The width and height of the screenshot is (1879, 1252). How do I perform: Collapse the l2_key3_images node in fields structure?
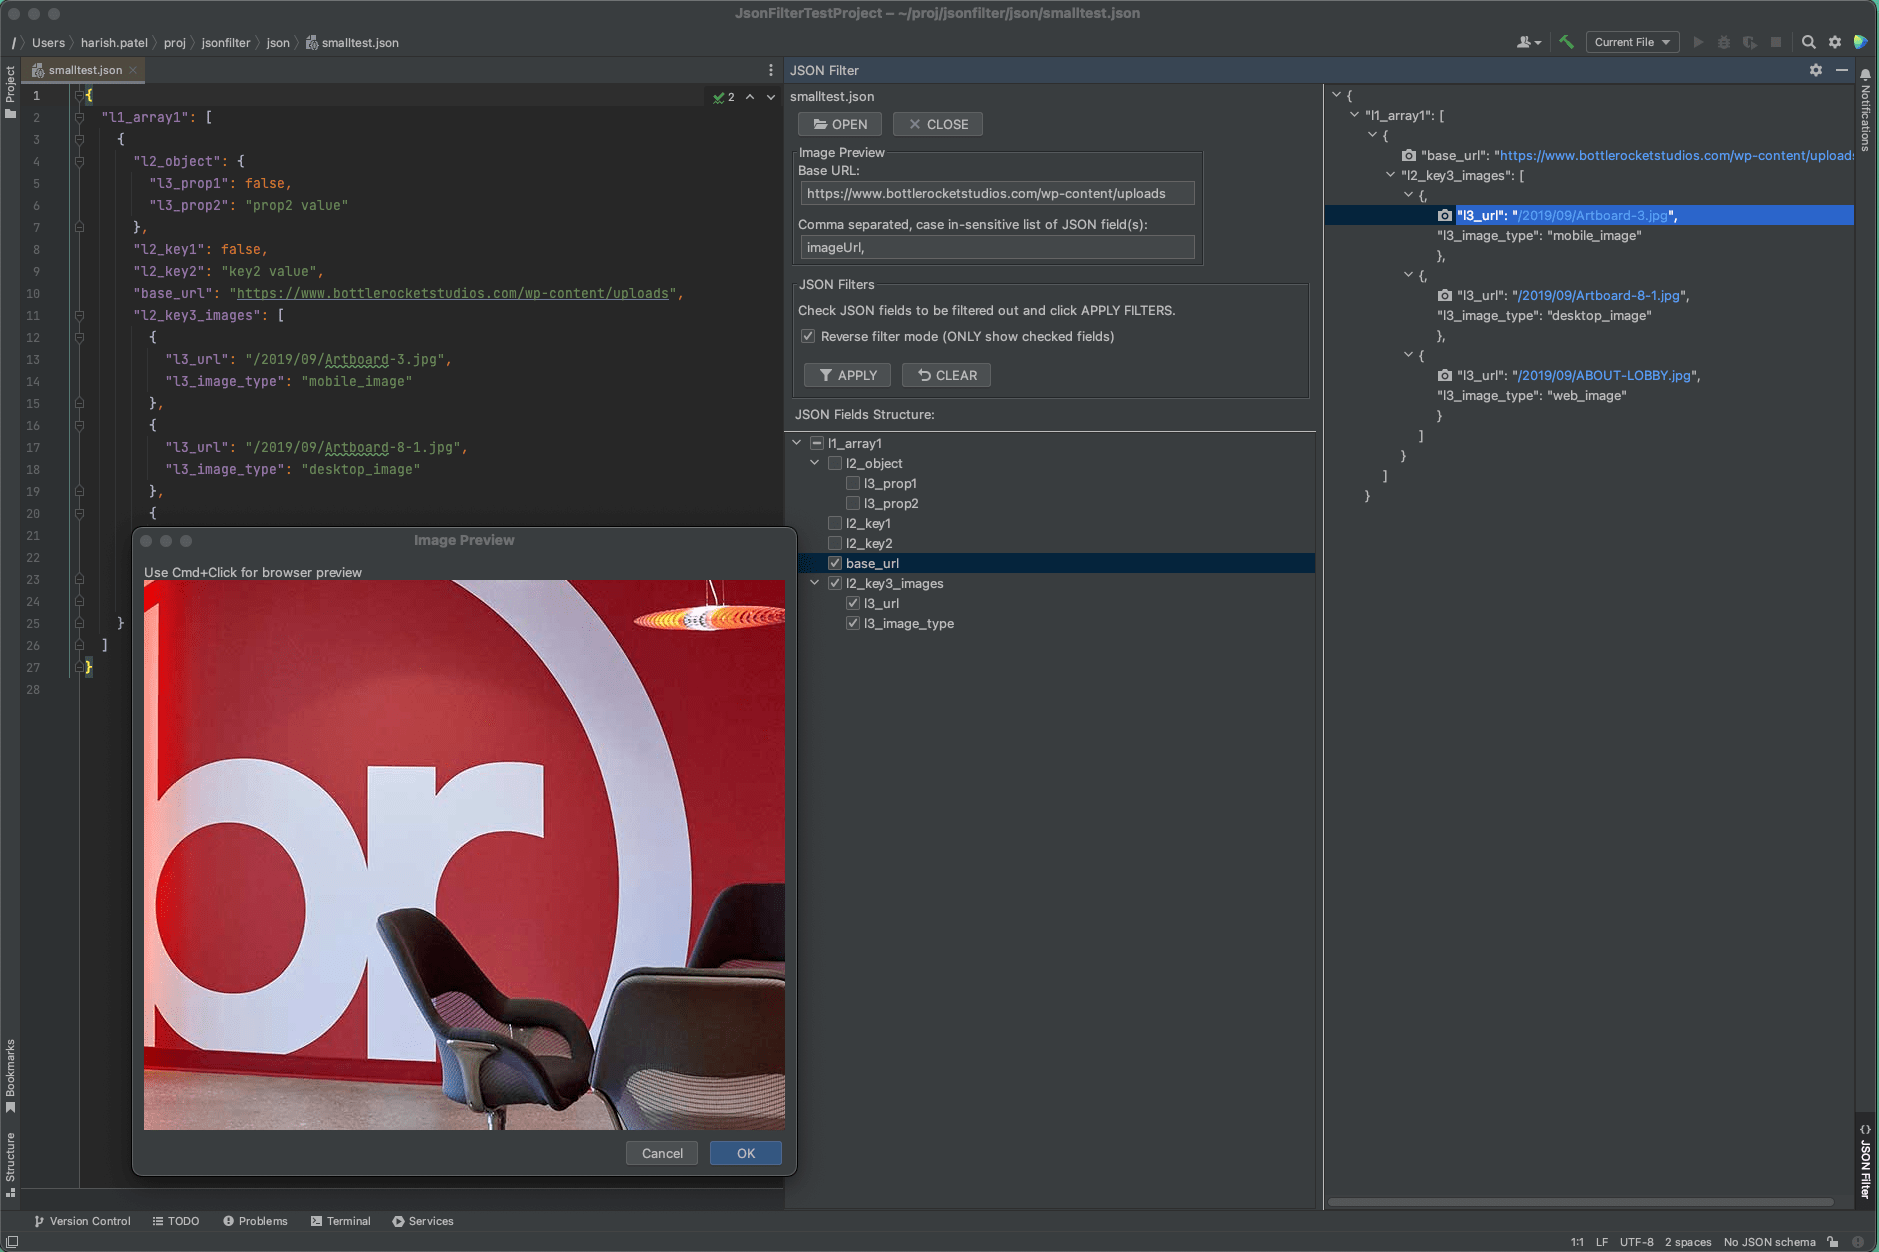pyautogui.click(x=814, y=583)
